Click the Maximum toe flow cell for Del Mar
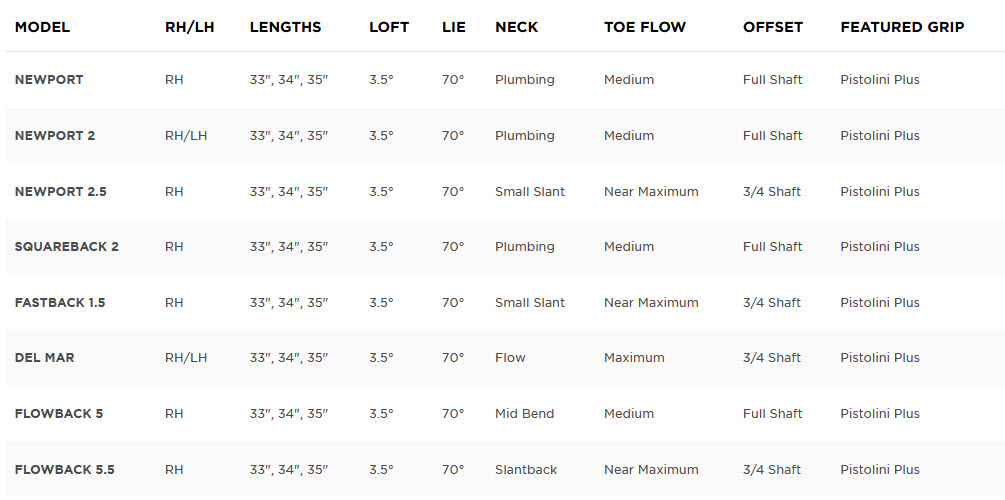1005x500 pixels. click(x=634, y=358)
